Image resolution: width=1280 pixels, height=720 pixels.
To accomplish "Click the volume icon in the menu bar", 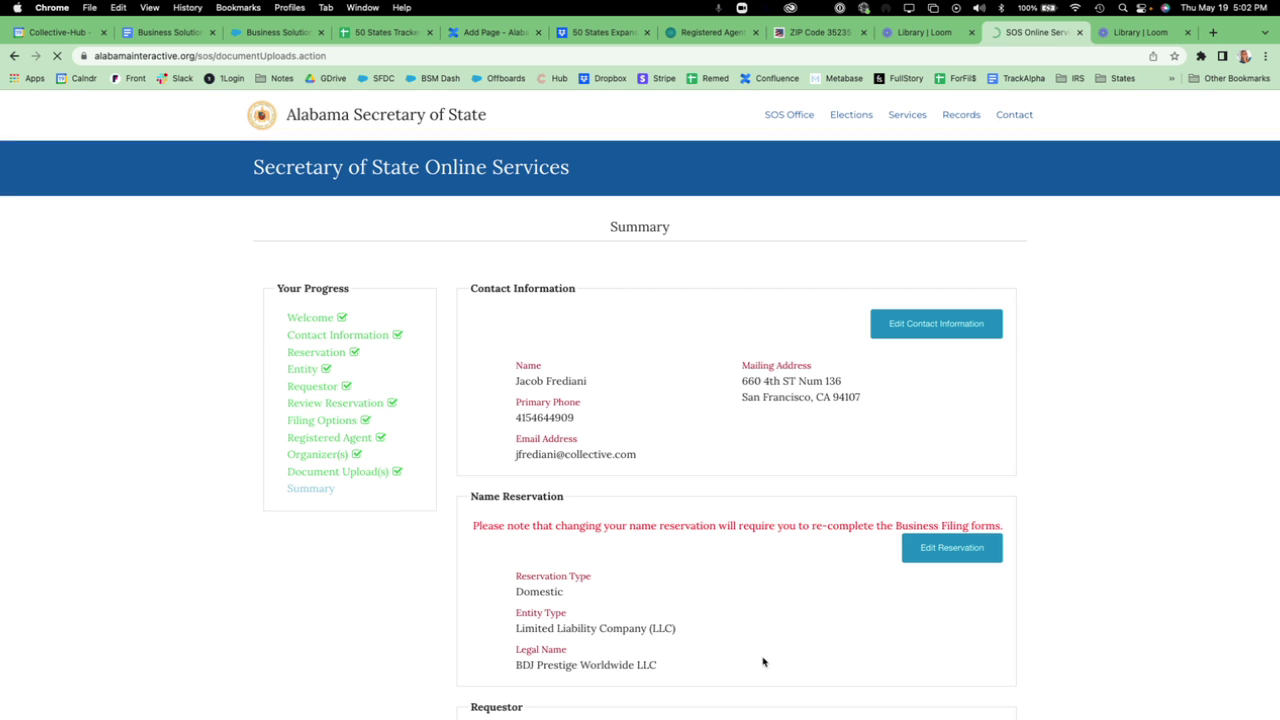I will pyautogui.click(x=979, y=8).
